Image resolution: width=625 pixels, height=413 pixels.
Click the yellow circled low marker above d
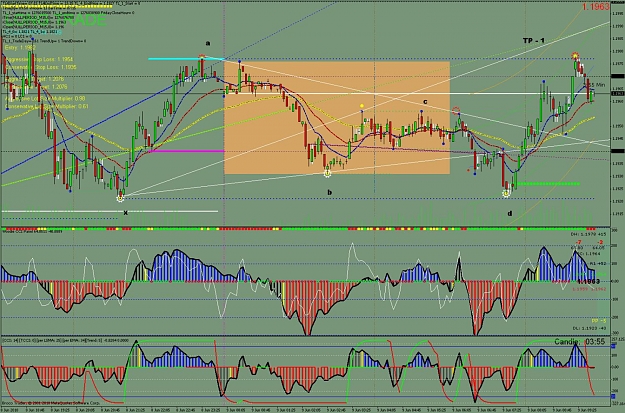point(506,194)
